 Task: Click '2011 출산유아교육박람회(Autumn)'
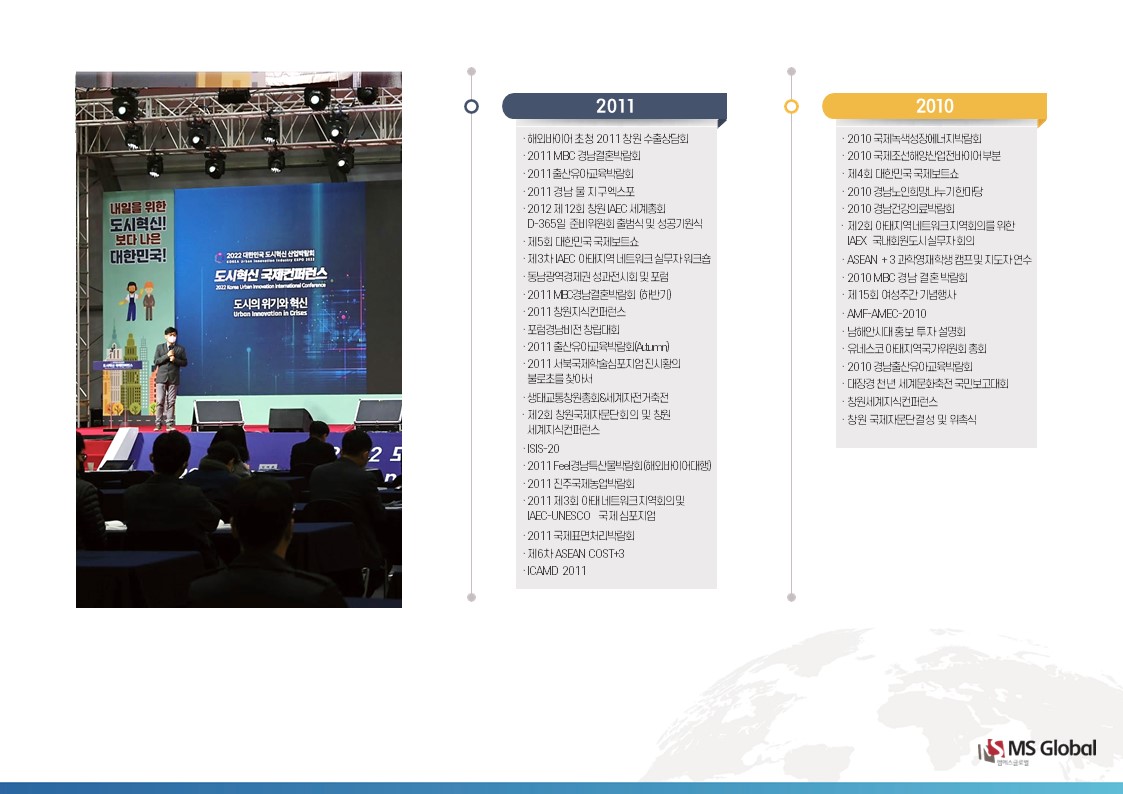(x=598, y=347)
